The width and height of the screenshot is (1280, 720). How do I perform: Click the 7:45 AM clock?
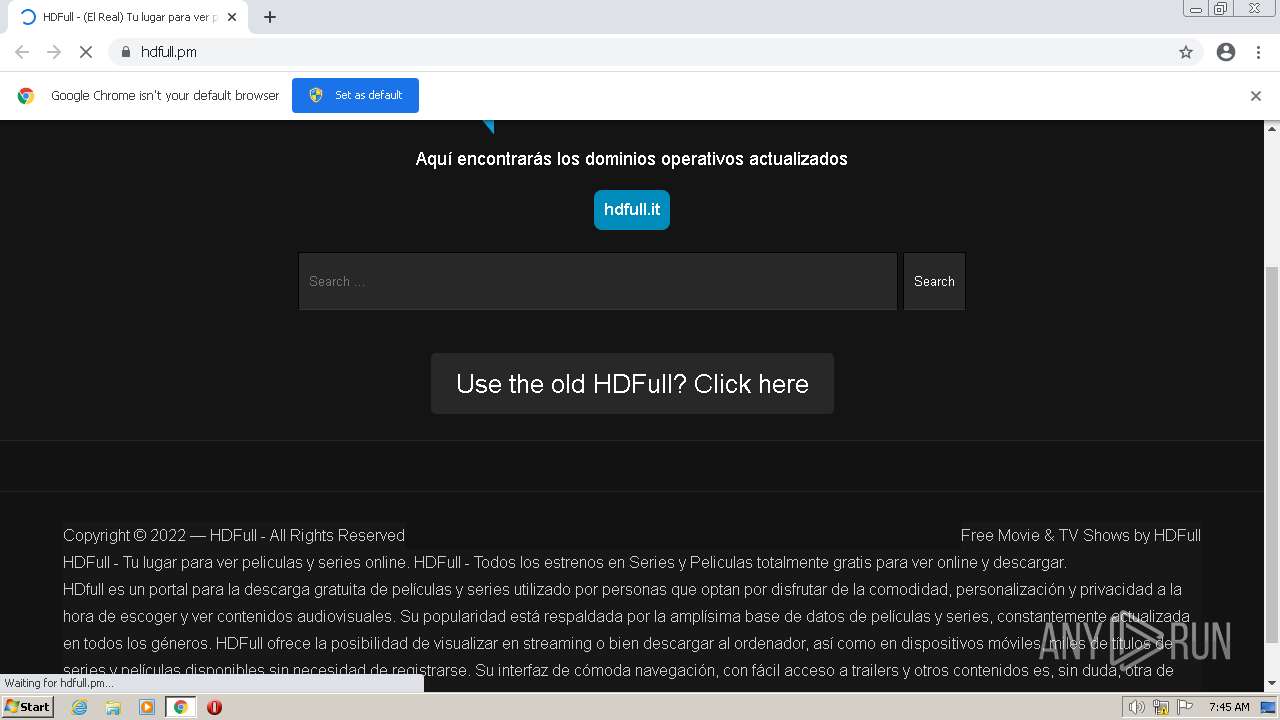tap(1229, 707)
